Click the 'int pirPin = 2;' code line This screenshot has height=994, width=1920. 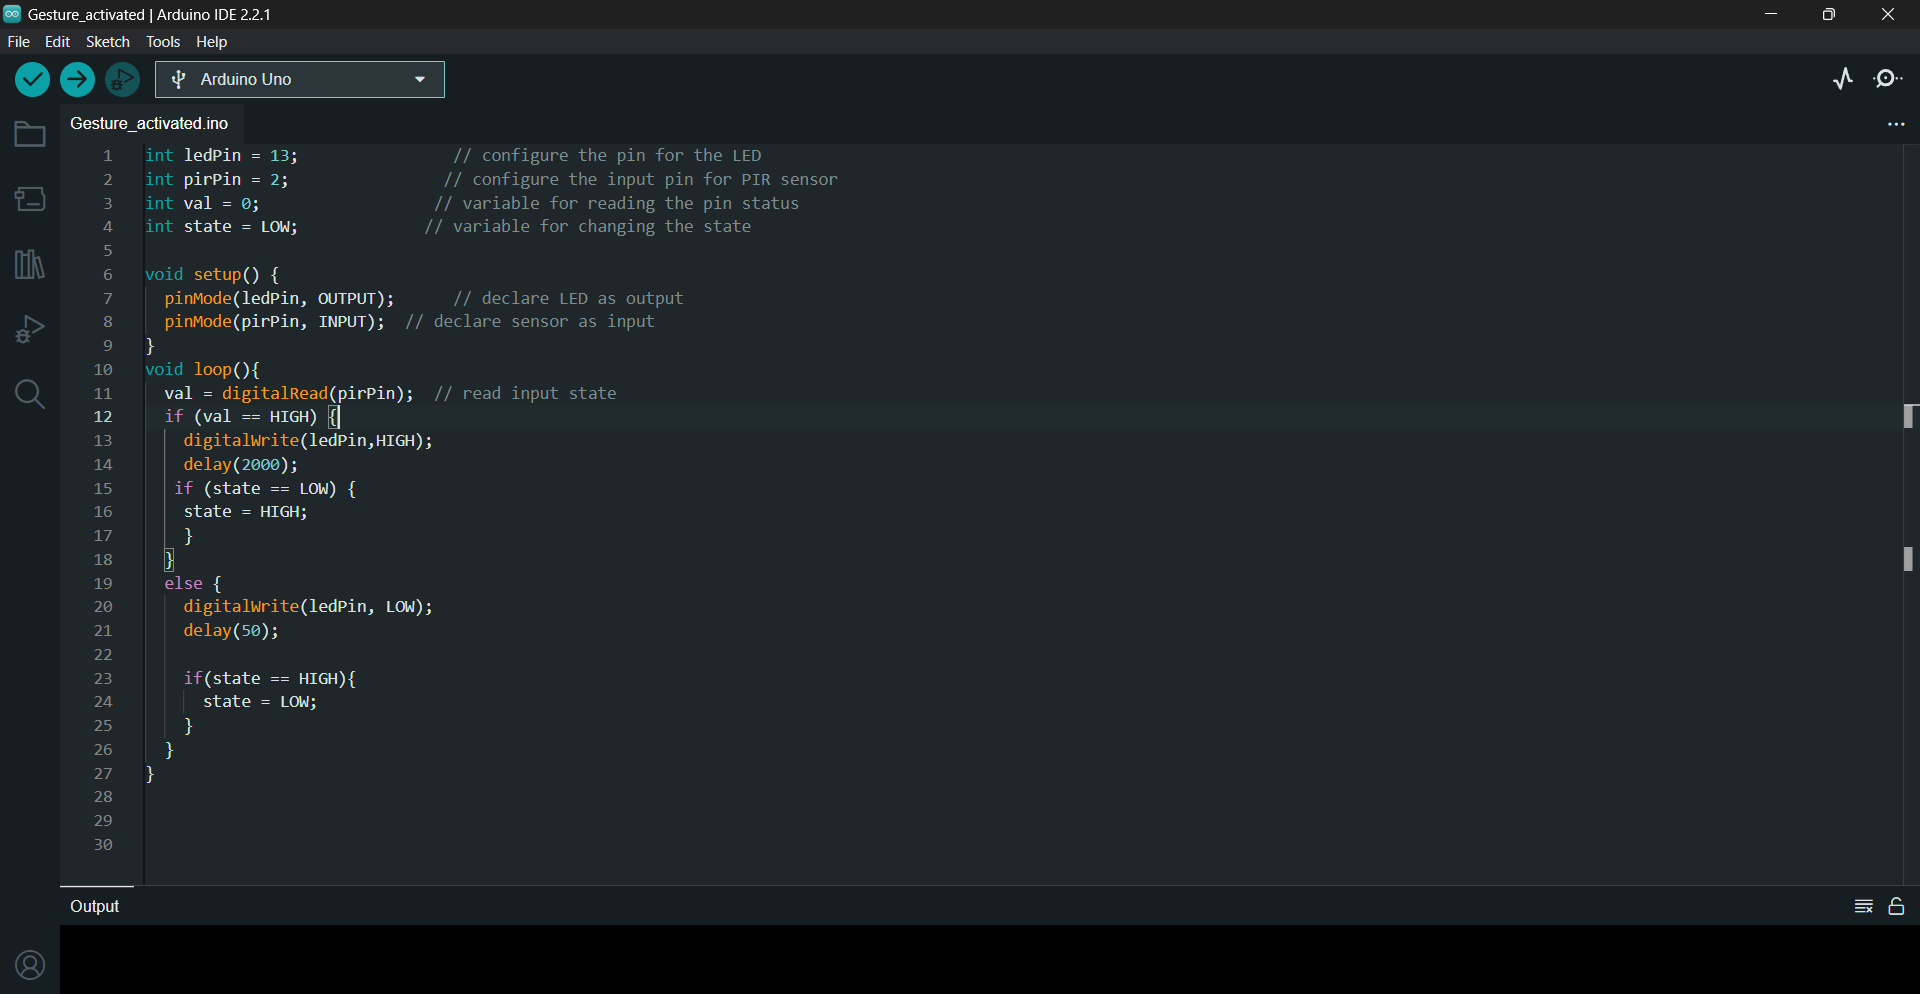tap(217, 180)
